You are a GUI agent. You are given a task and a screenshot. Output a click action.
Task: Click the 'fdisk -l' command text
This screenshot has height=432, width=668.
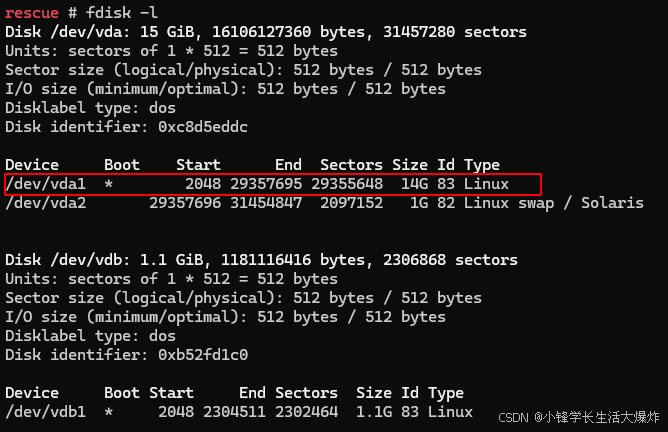tap(121, 13)
